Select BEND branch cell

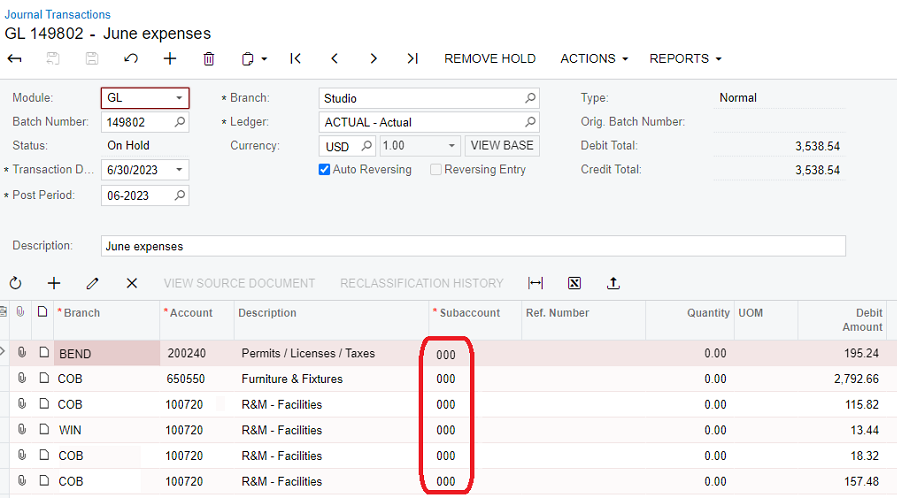click(x=107, y=353)
